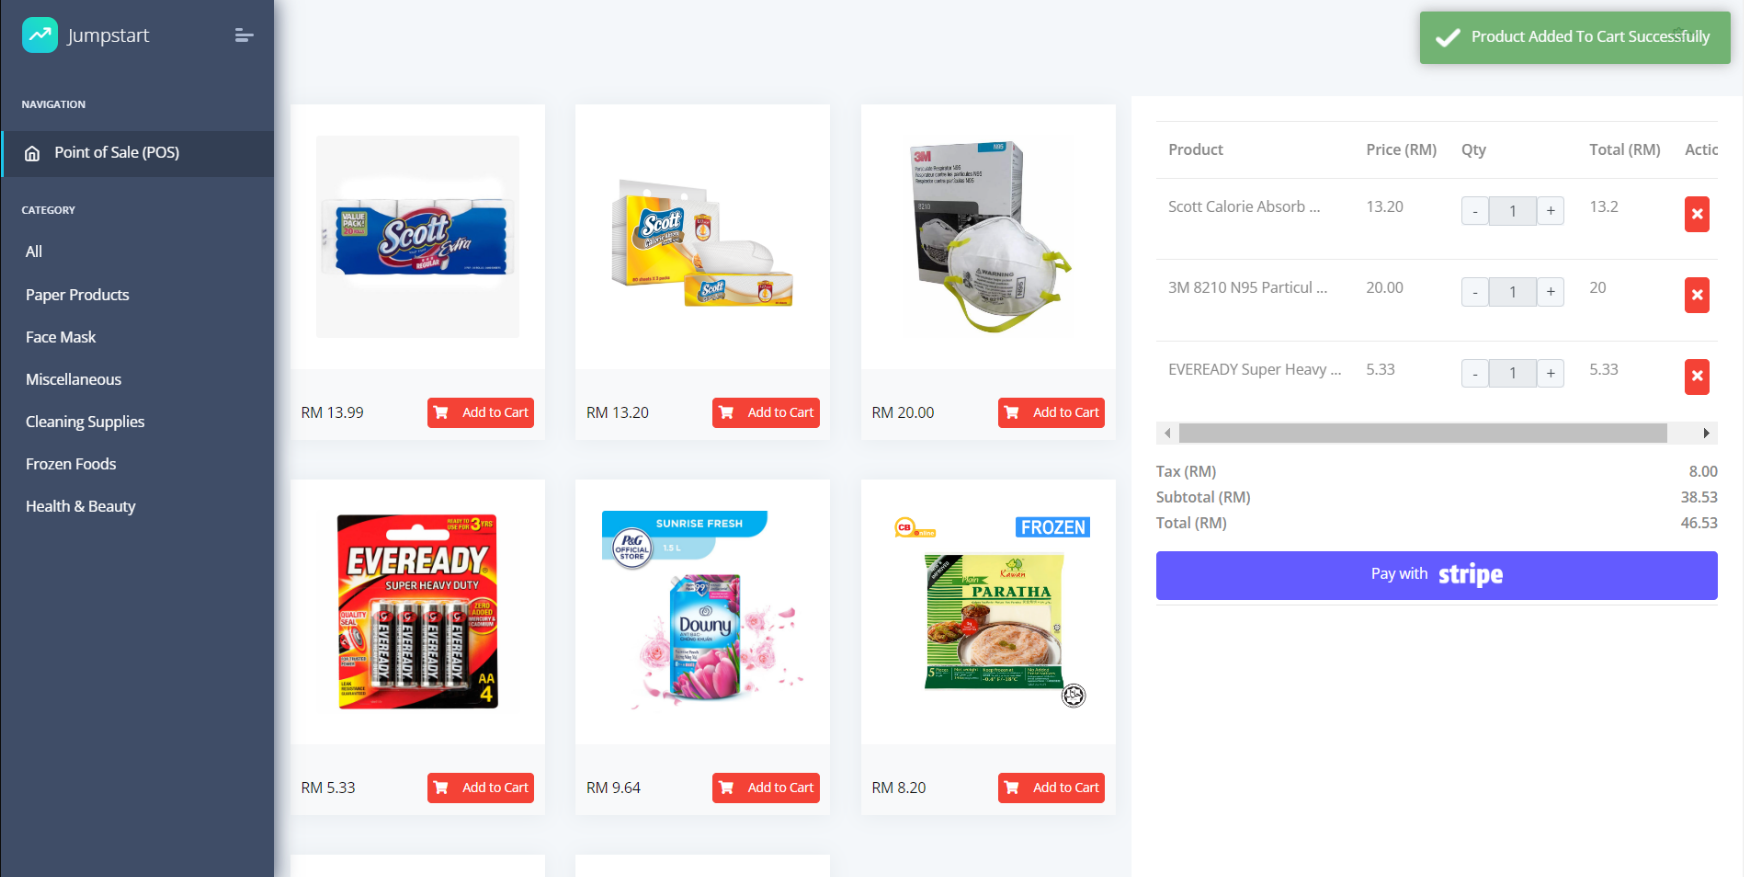
Task: Decrease quantity of 3M 8210 N95 mask
Action: 1475,292
